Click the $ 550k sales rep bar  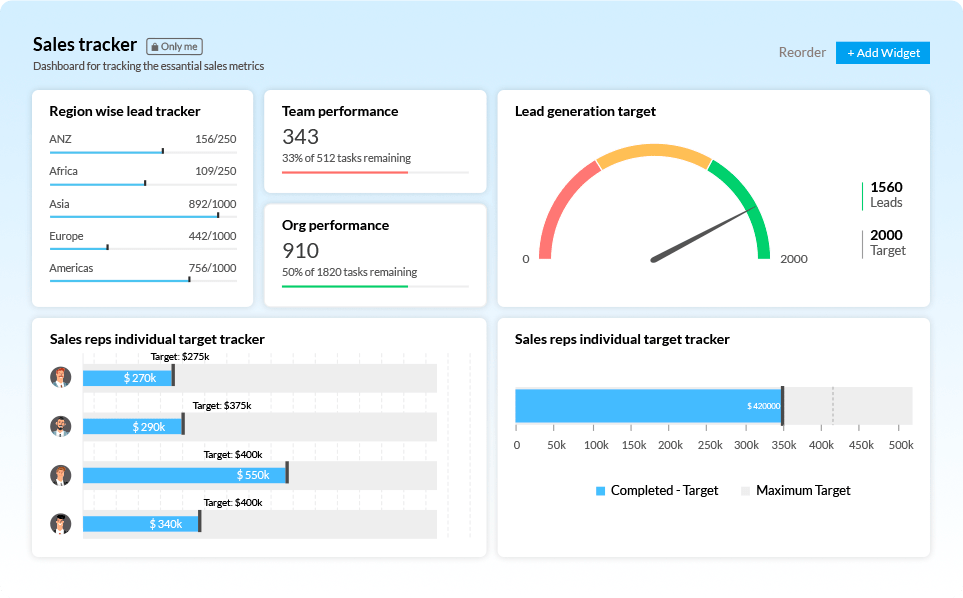coord(185,475)
